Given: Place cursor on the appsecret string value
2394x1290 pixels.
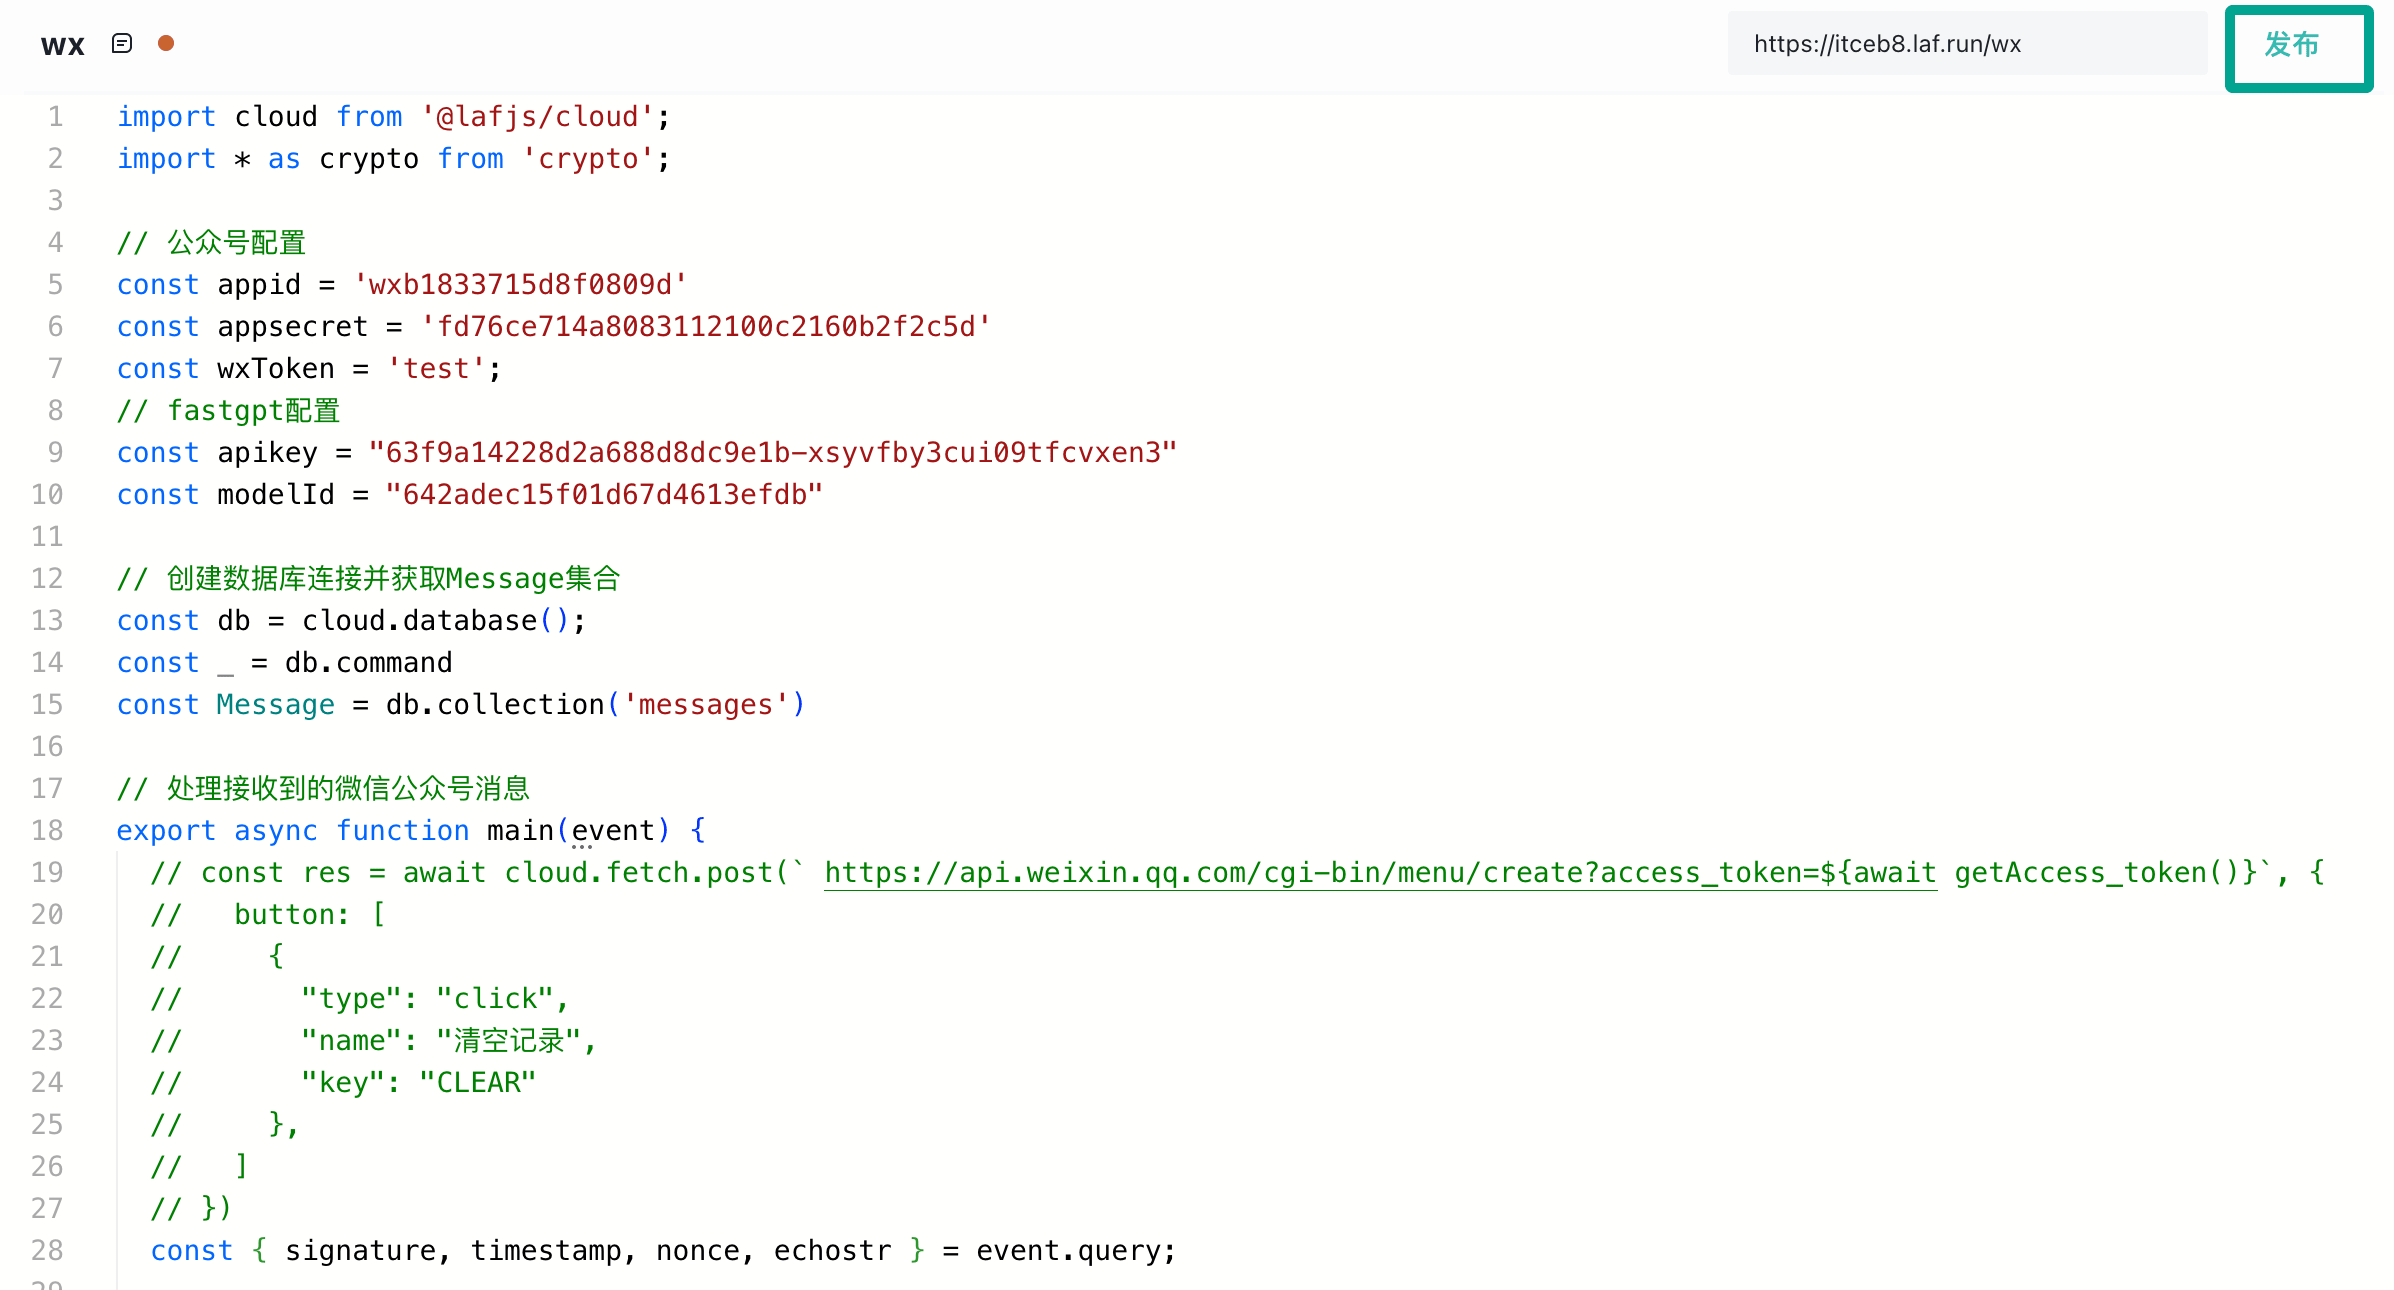Looking at the screenshot, I should coord(705,327).
